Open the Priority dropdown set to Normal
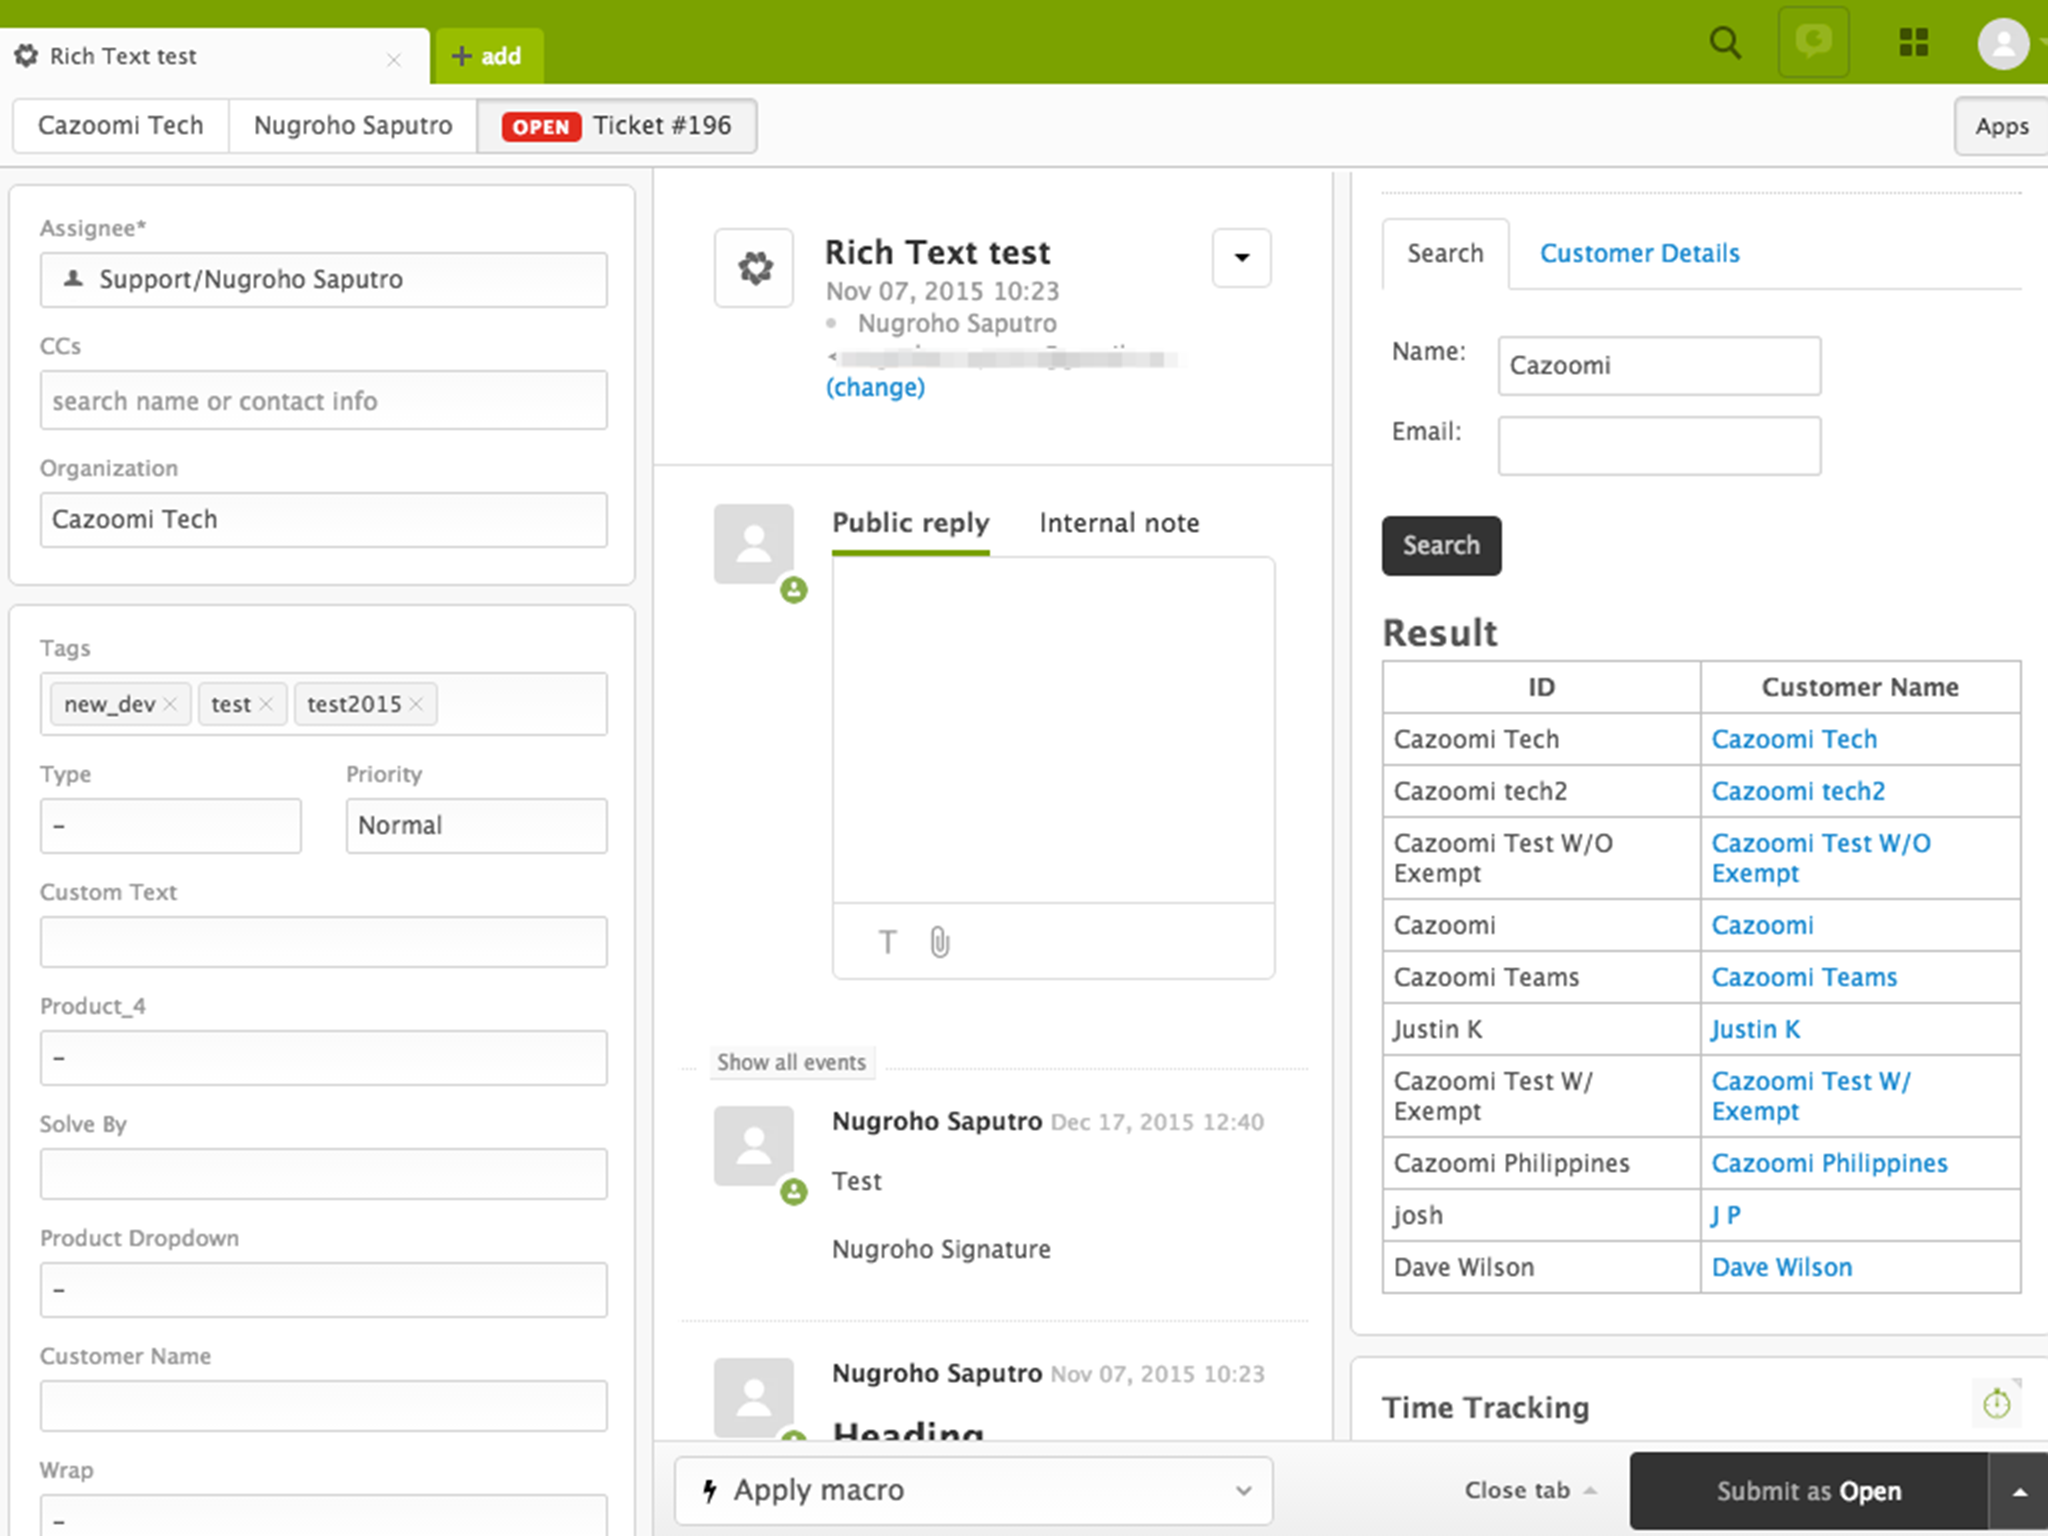The width and height of the screenshot is (2048, 1536). pos(476,826)
